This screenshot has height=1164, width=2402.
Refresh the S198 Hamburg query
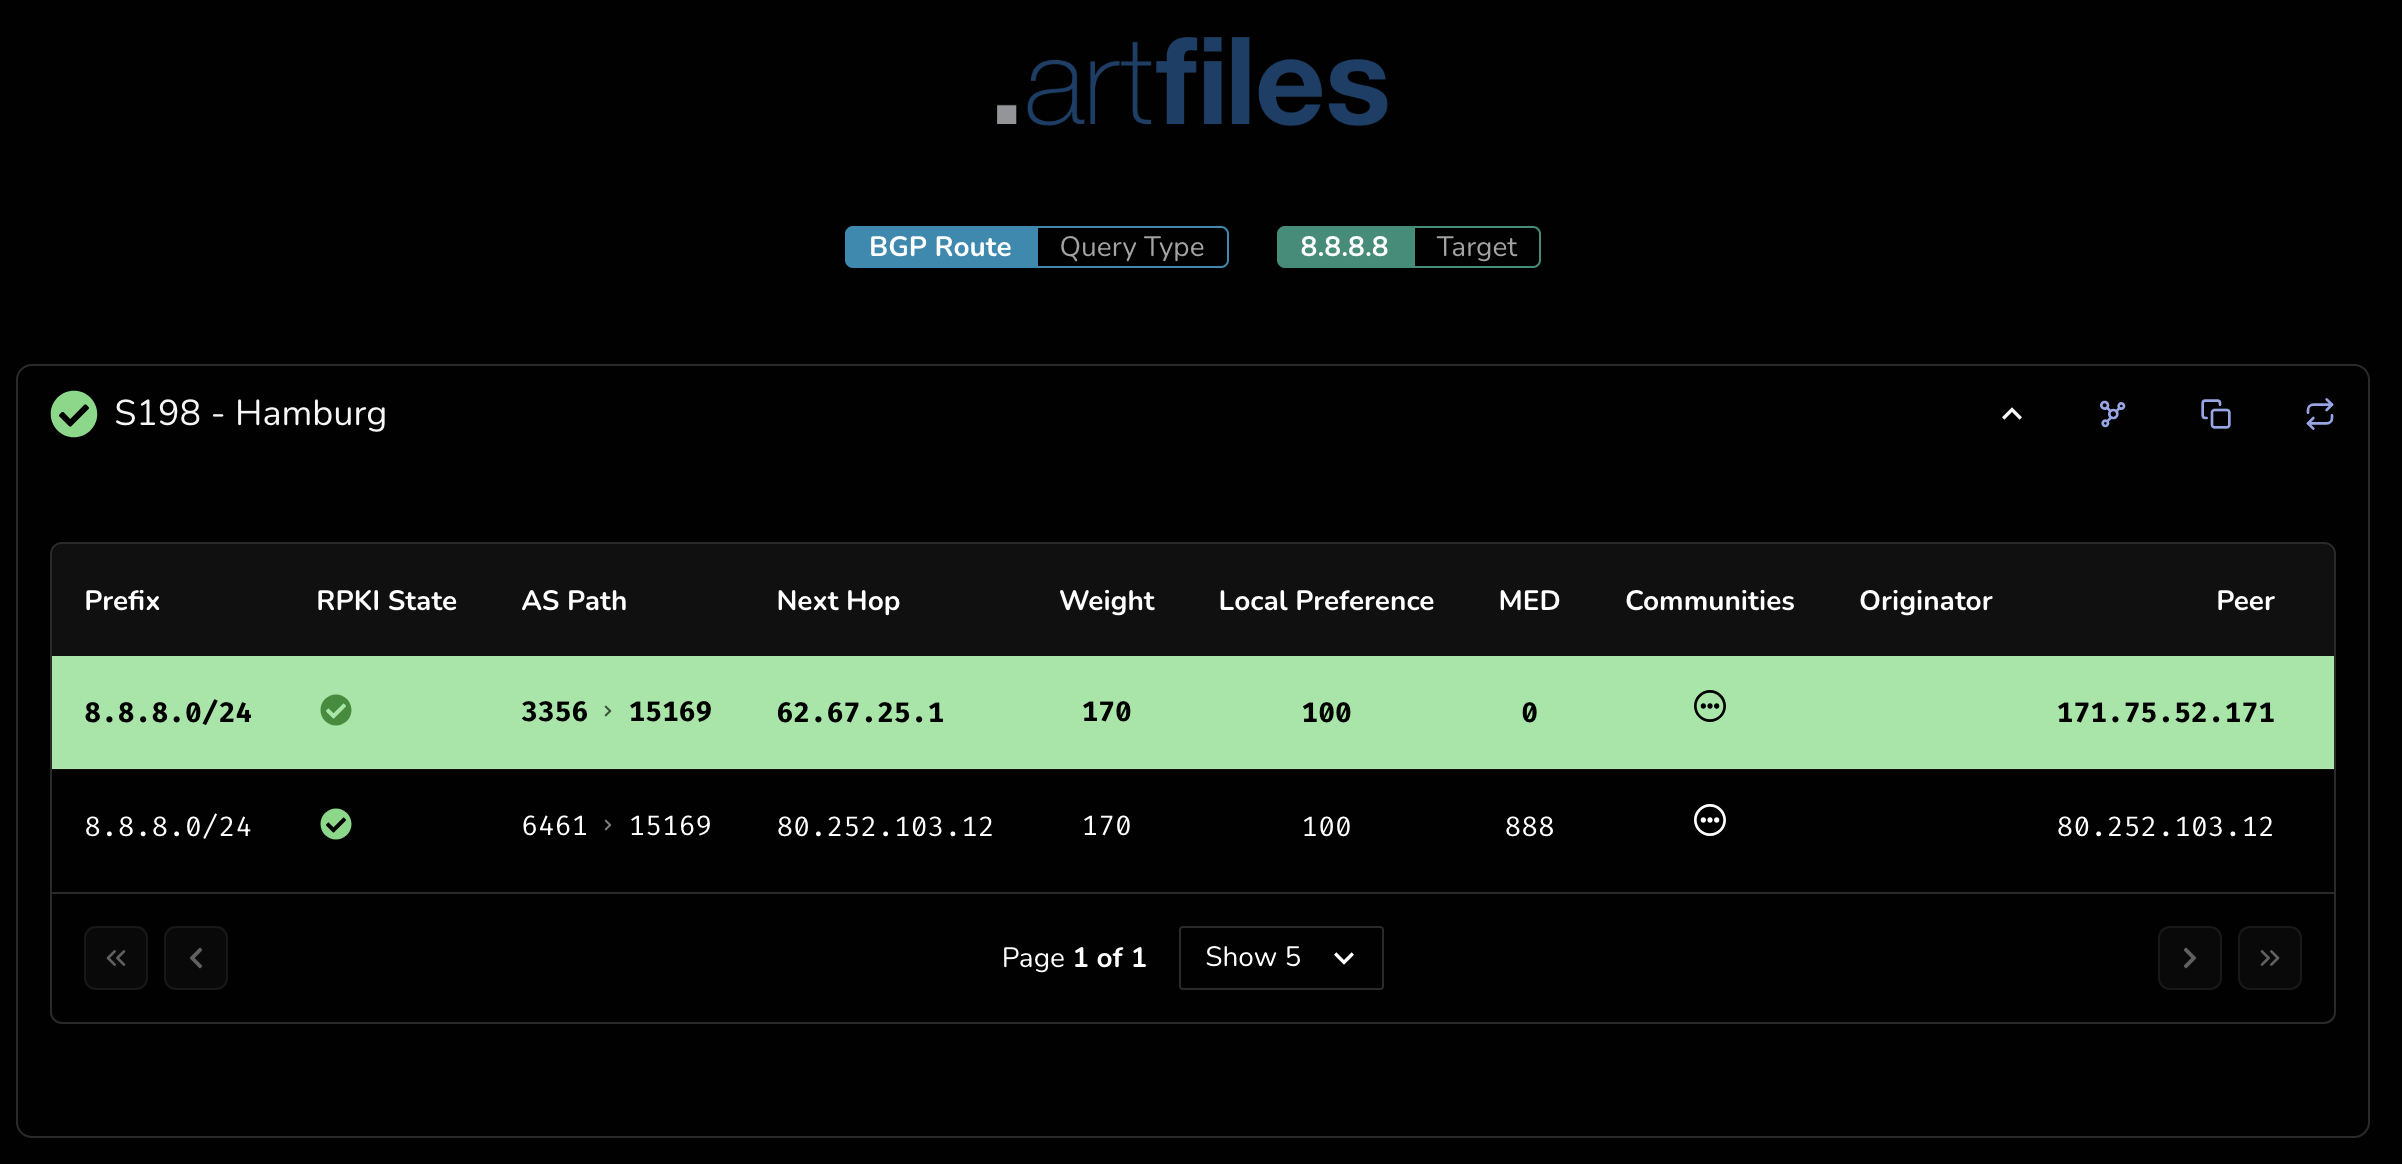[x=2319, y=413]
